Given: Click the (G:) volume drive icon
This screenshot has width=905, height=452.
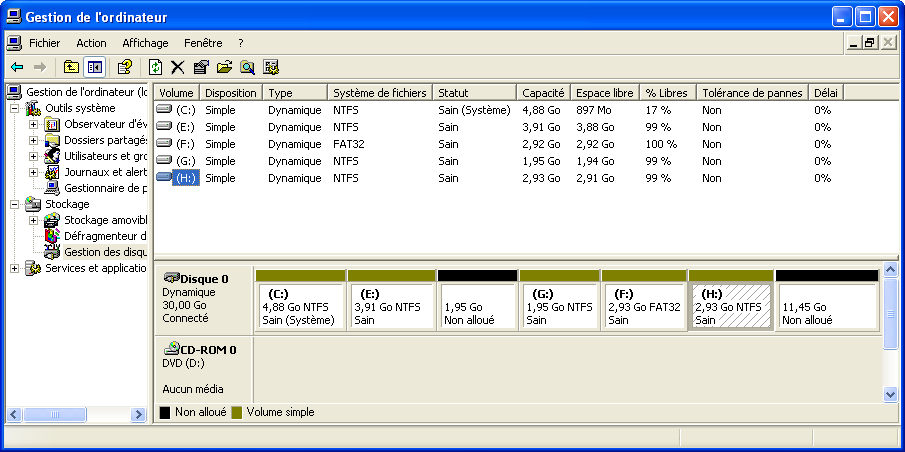Looking at the screenshot, I should coord(164,160).
